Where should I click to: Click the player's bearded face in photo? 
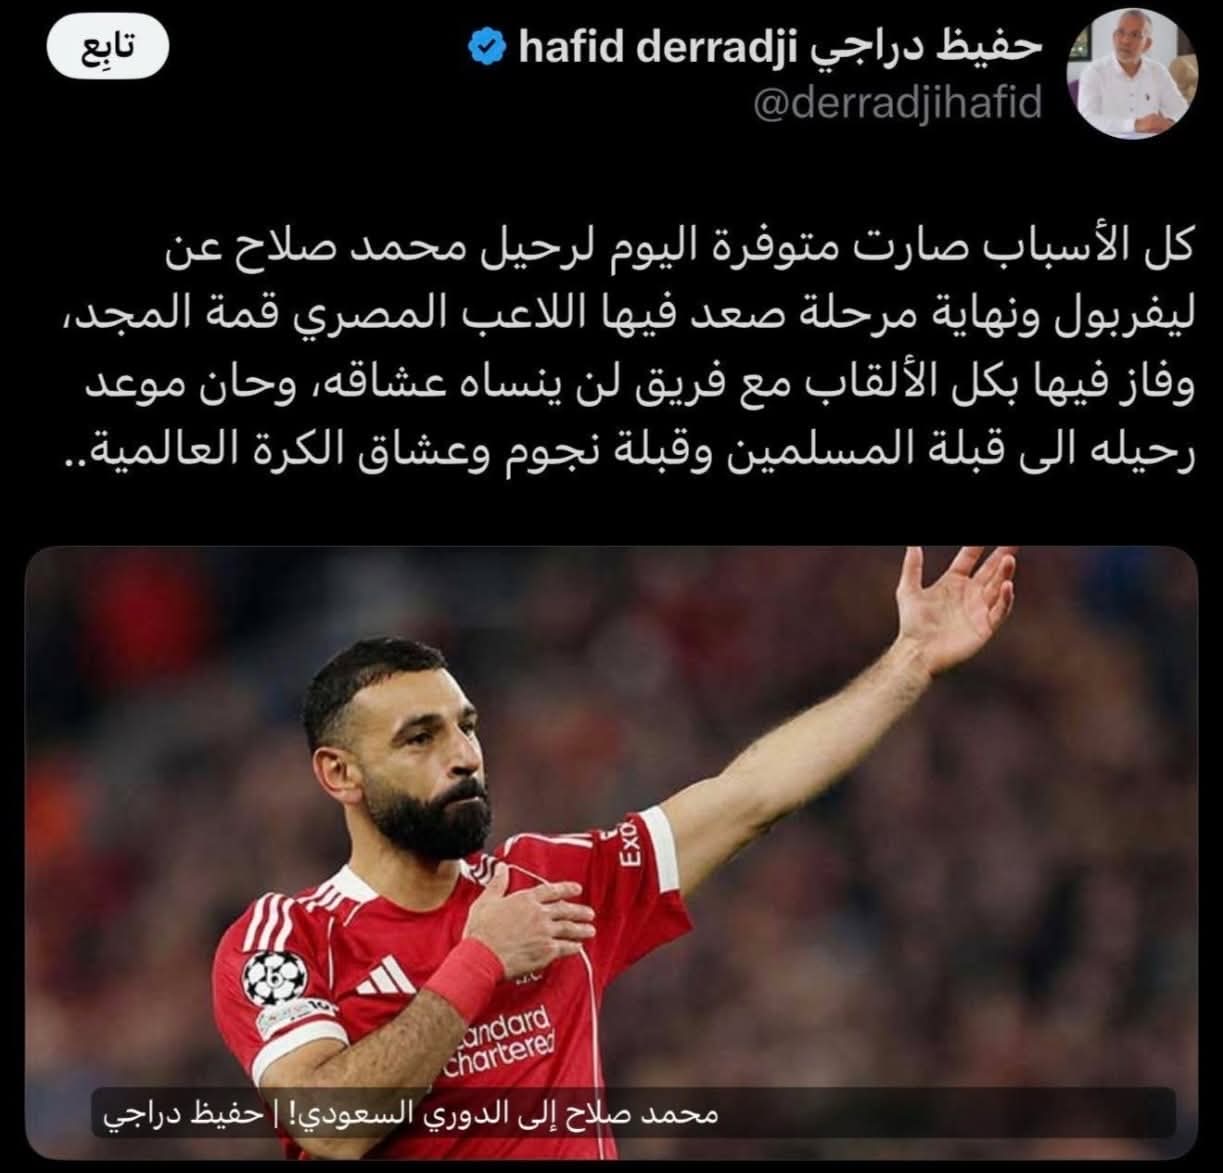pos(425,760)
